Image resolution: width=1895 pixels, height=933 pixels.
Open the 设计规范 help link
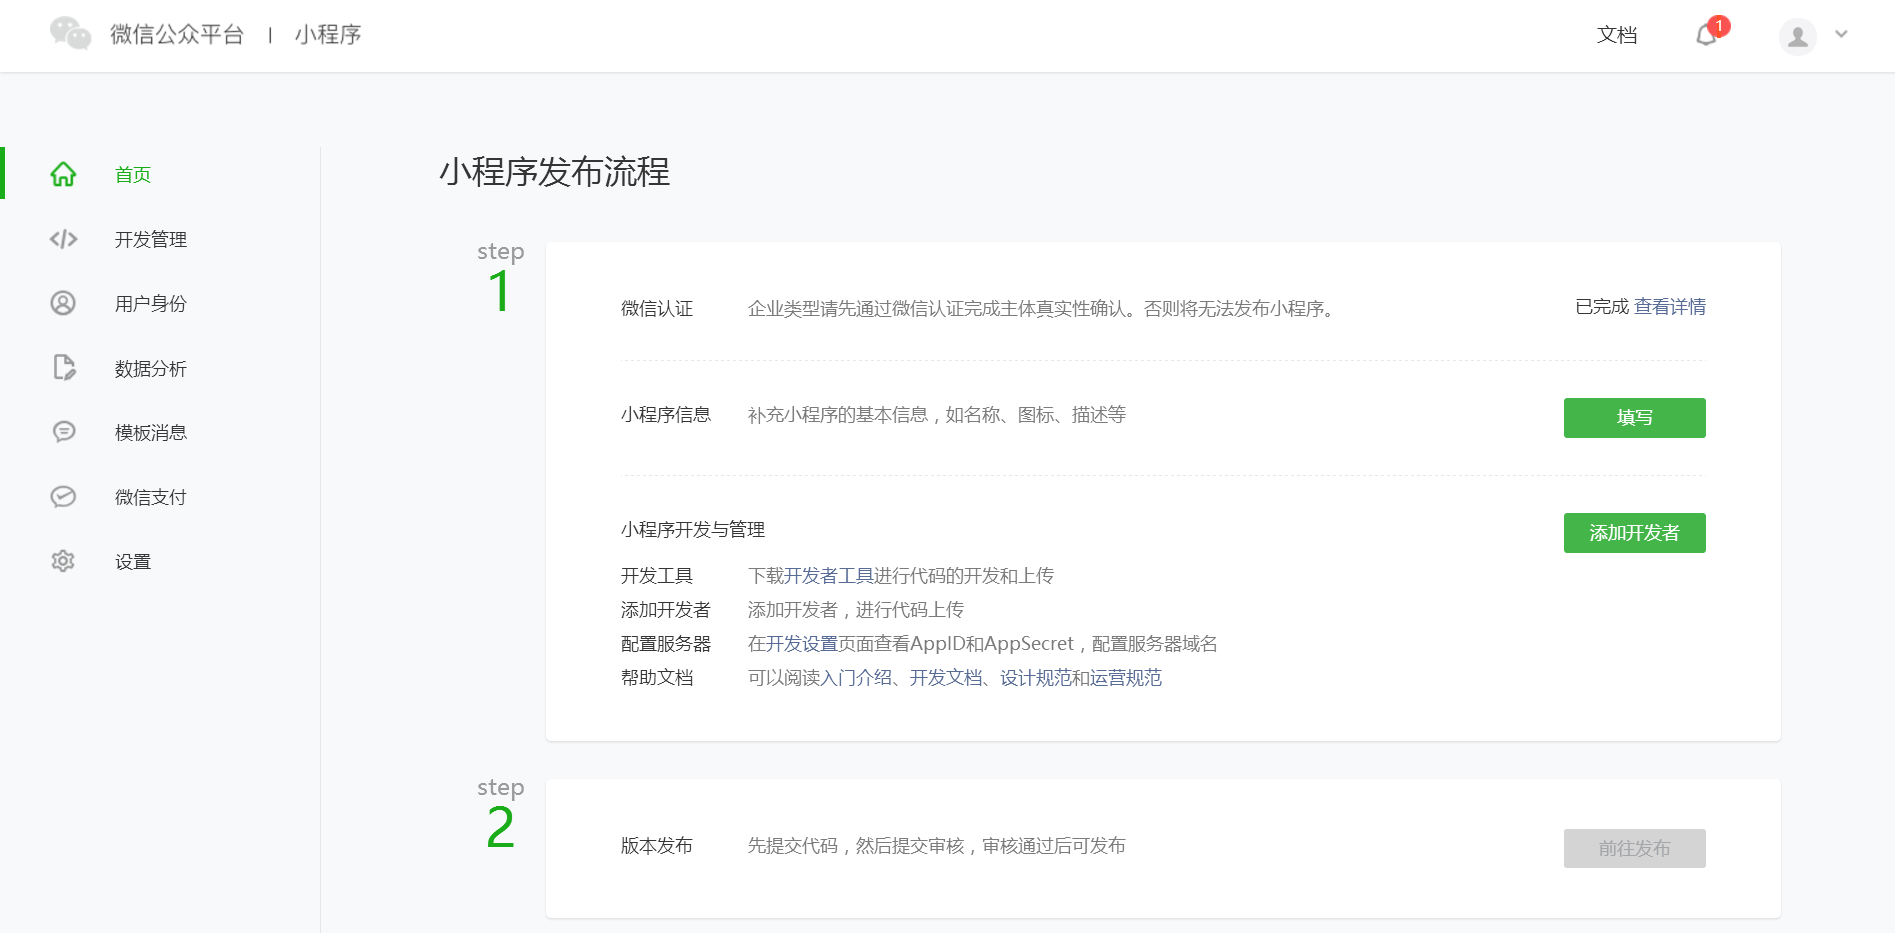tap(1036, 678)
